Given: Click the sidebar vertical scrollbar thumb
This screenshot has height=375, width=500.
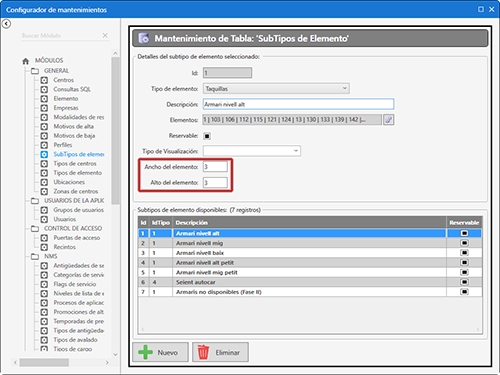Looking at the screenshot, I should [x=115, y=131].
